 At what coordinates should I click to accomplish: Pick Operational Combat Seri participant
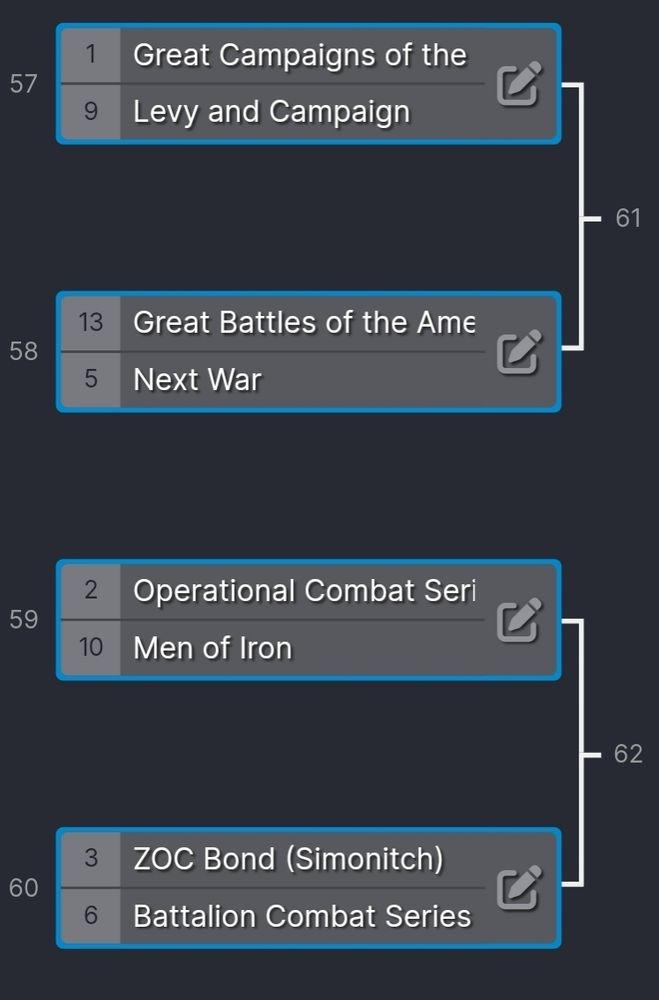click(x=304, y=591)
